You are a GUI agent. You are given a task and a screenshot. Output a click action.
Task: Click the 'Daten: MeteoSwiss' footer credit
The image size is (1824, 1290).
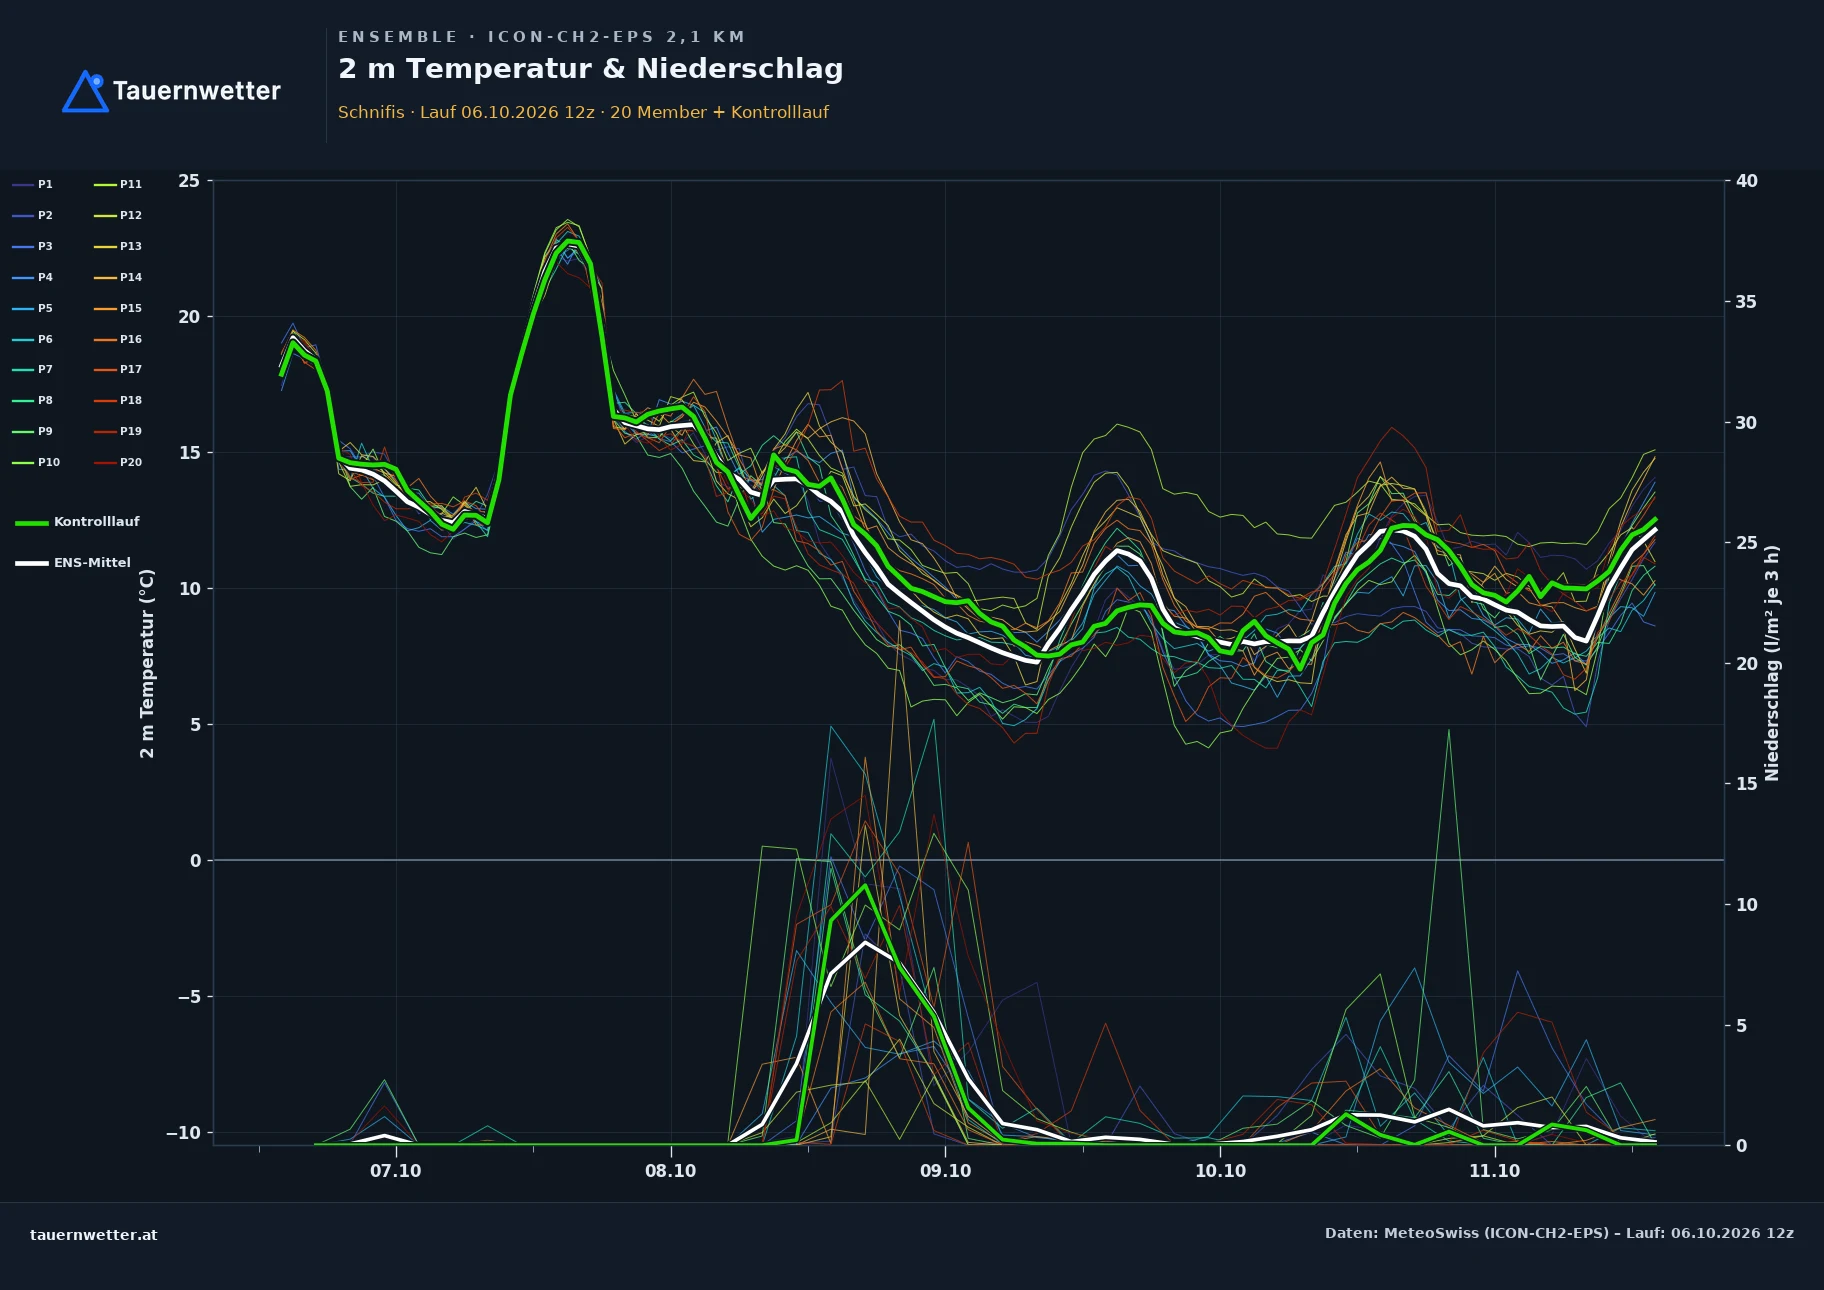(x=1559, y=1233)
